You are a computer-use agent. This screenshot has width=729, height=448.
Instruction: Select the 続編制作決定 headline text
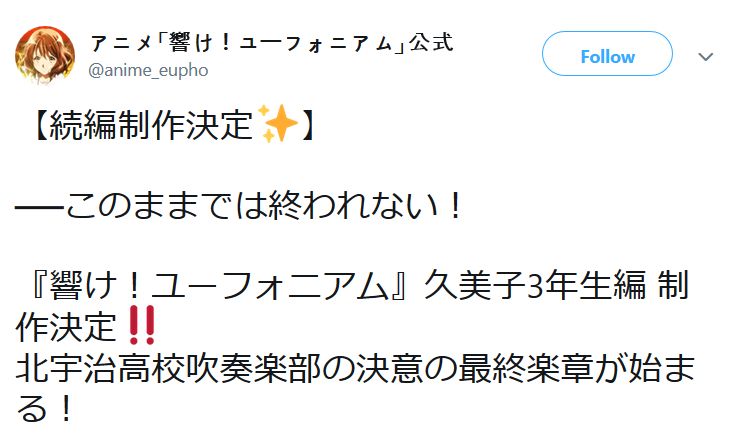[x=151, y=125]
